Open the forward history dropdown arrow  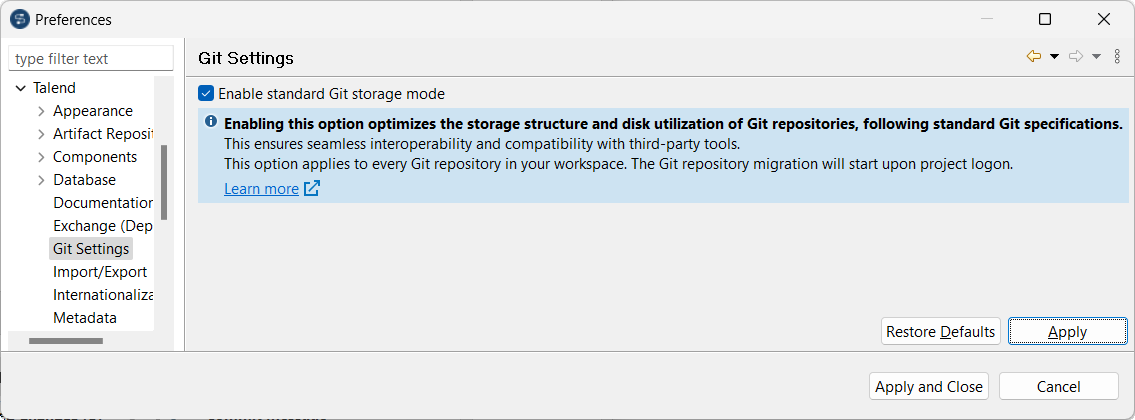(1096, 57)
